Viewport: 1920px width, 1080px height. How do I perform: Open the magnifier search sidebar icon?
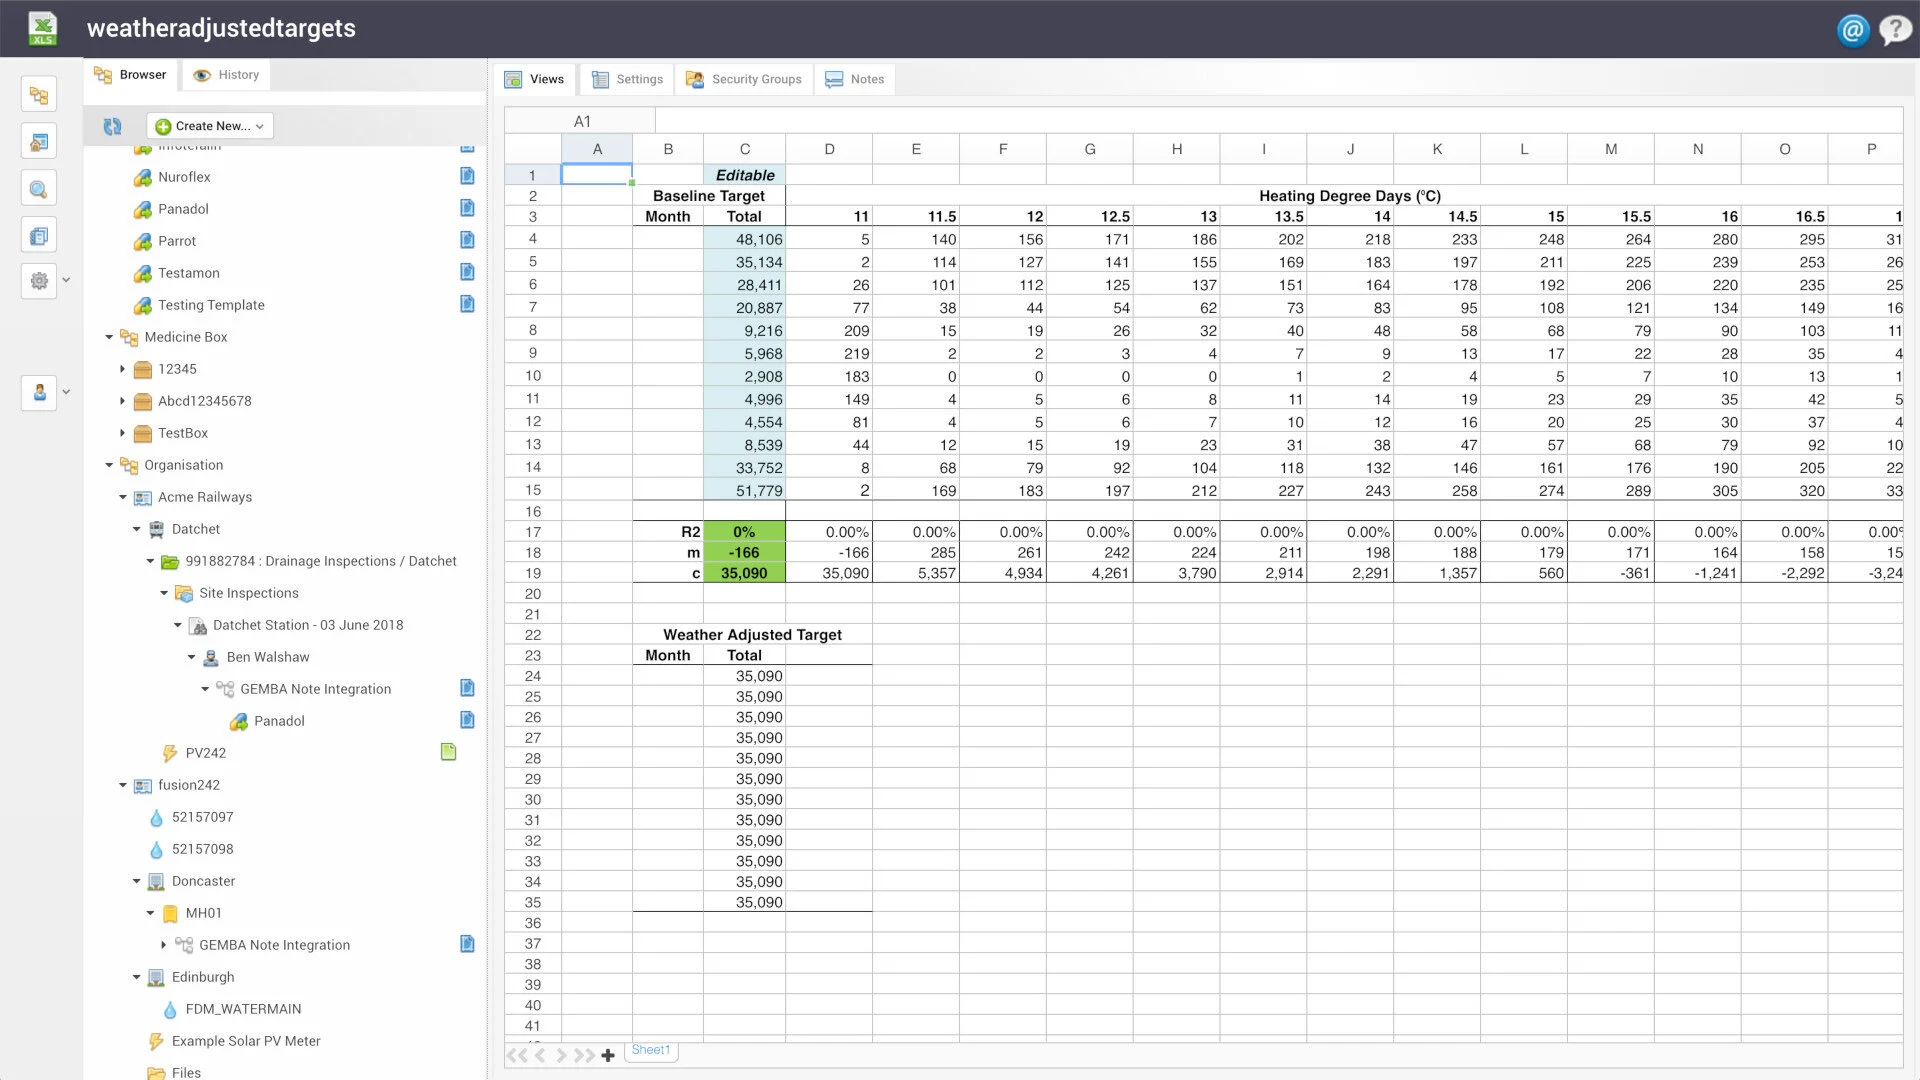tap(39, 189)
